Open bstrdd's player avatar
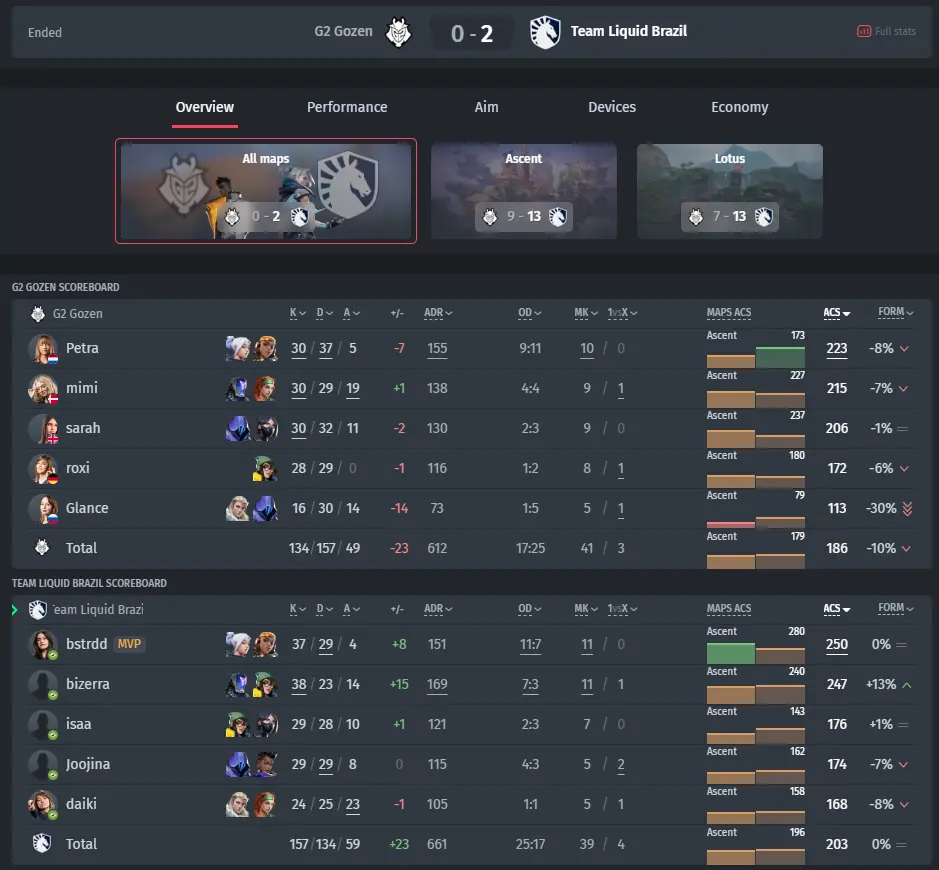 tap(43, 644)
